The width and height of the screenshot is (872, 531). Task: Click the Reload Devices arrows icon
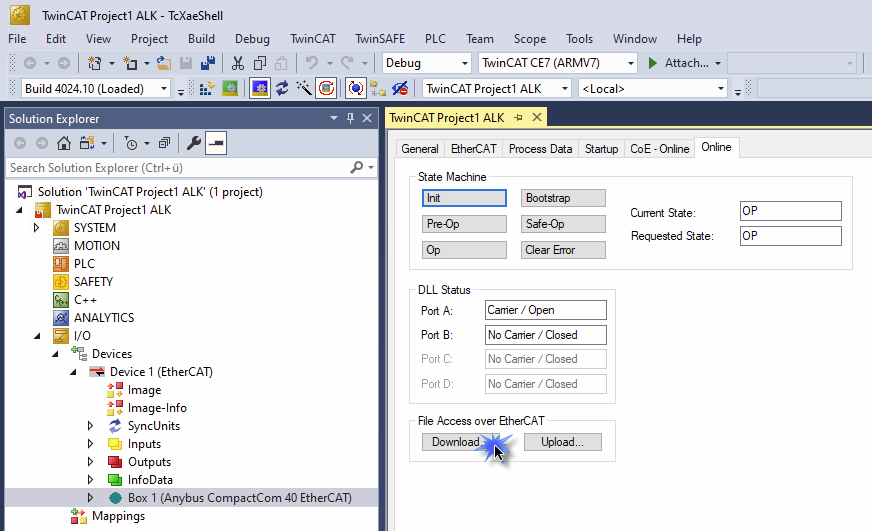(x=282, y=88)
